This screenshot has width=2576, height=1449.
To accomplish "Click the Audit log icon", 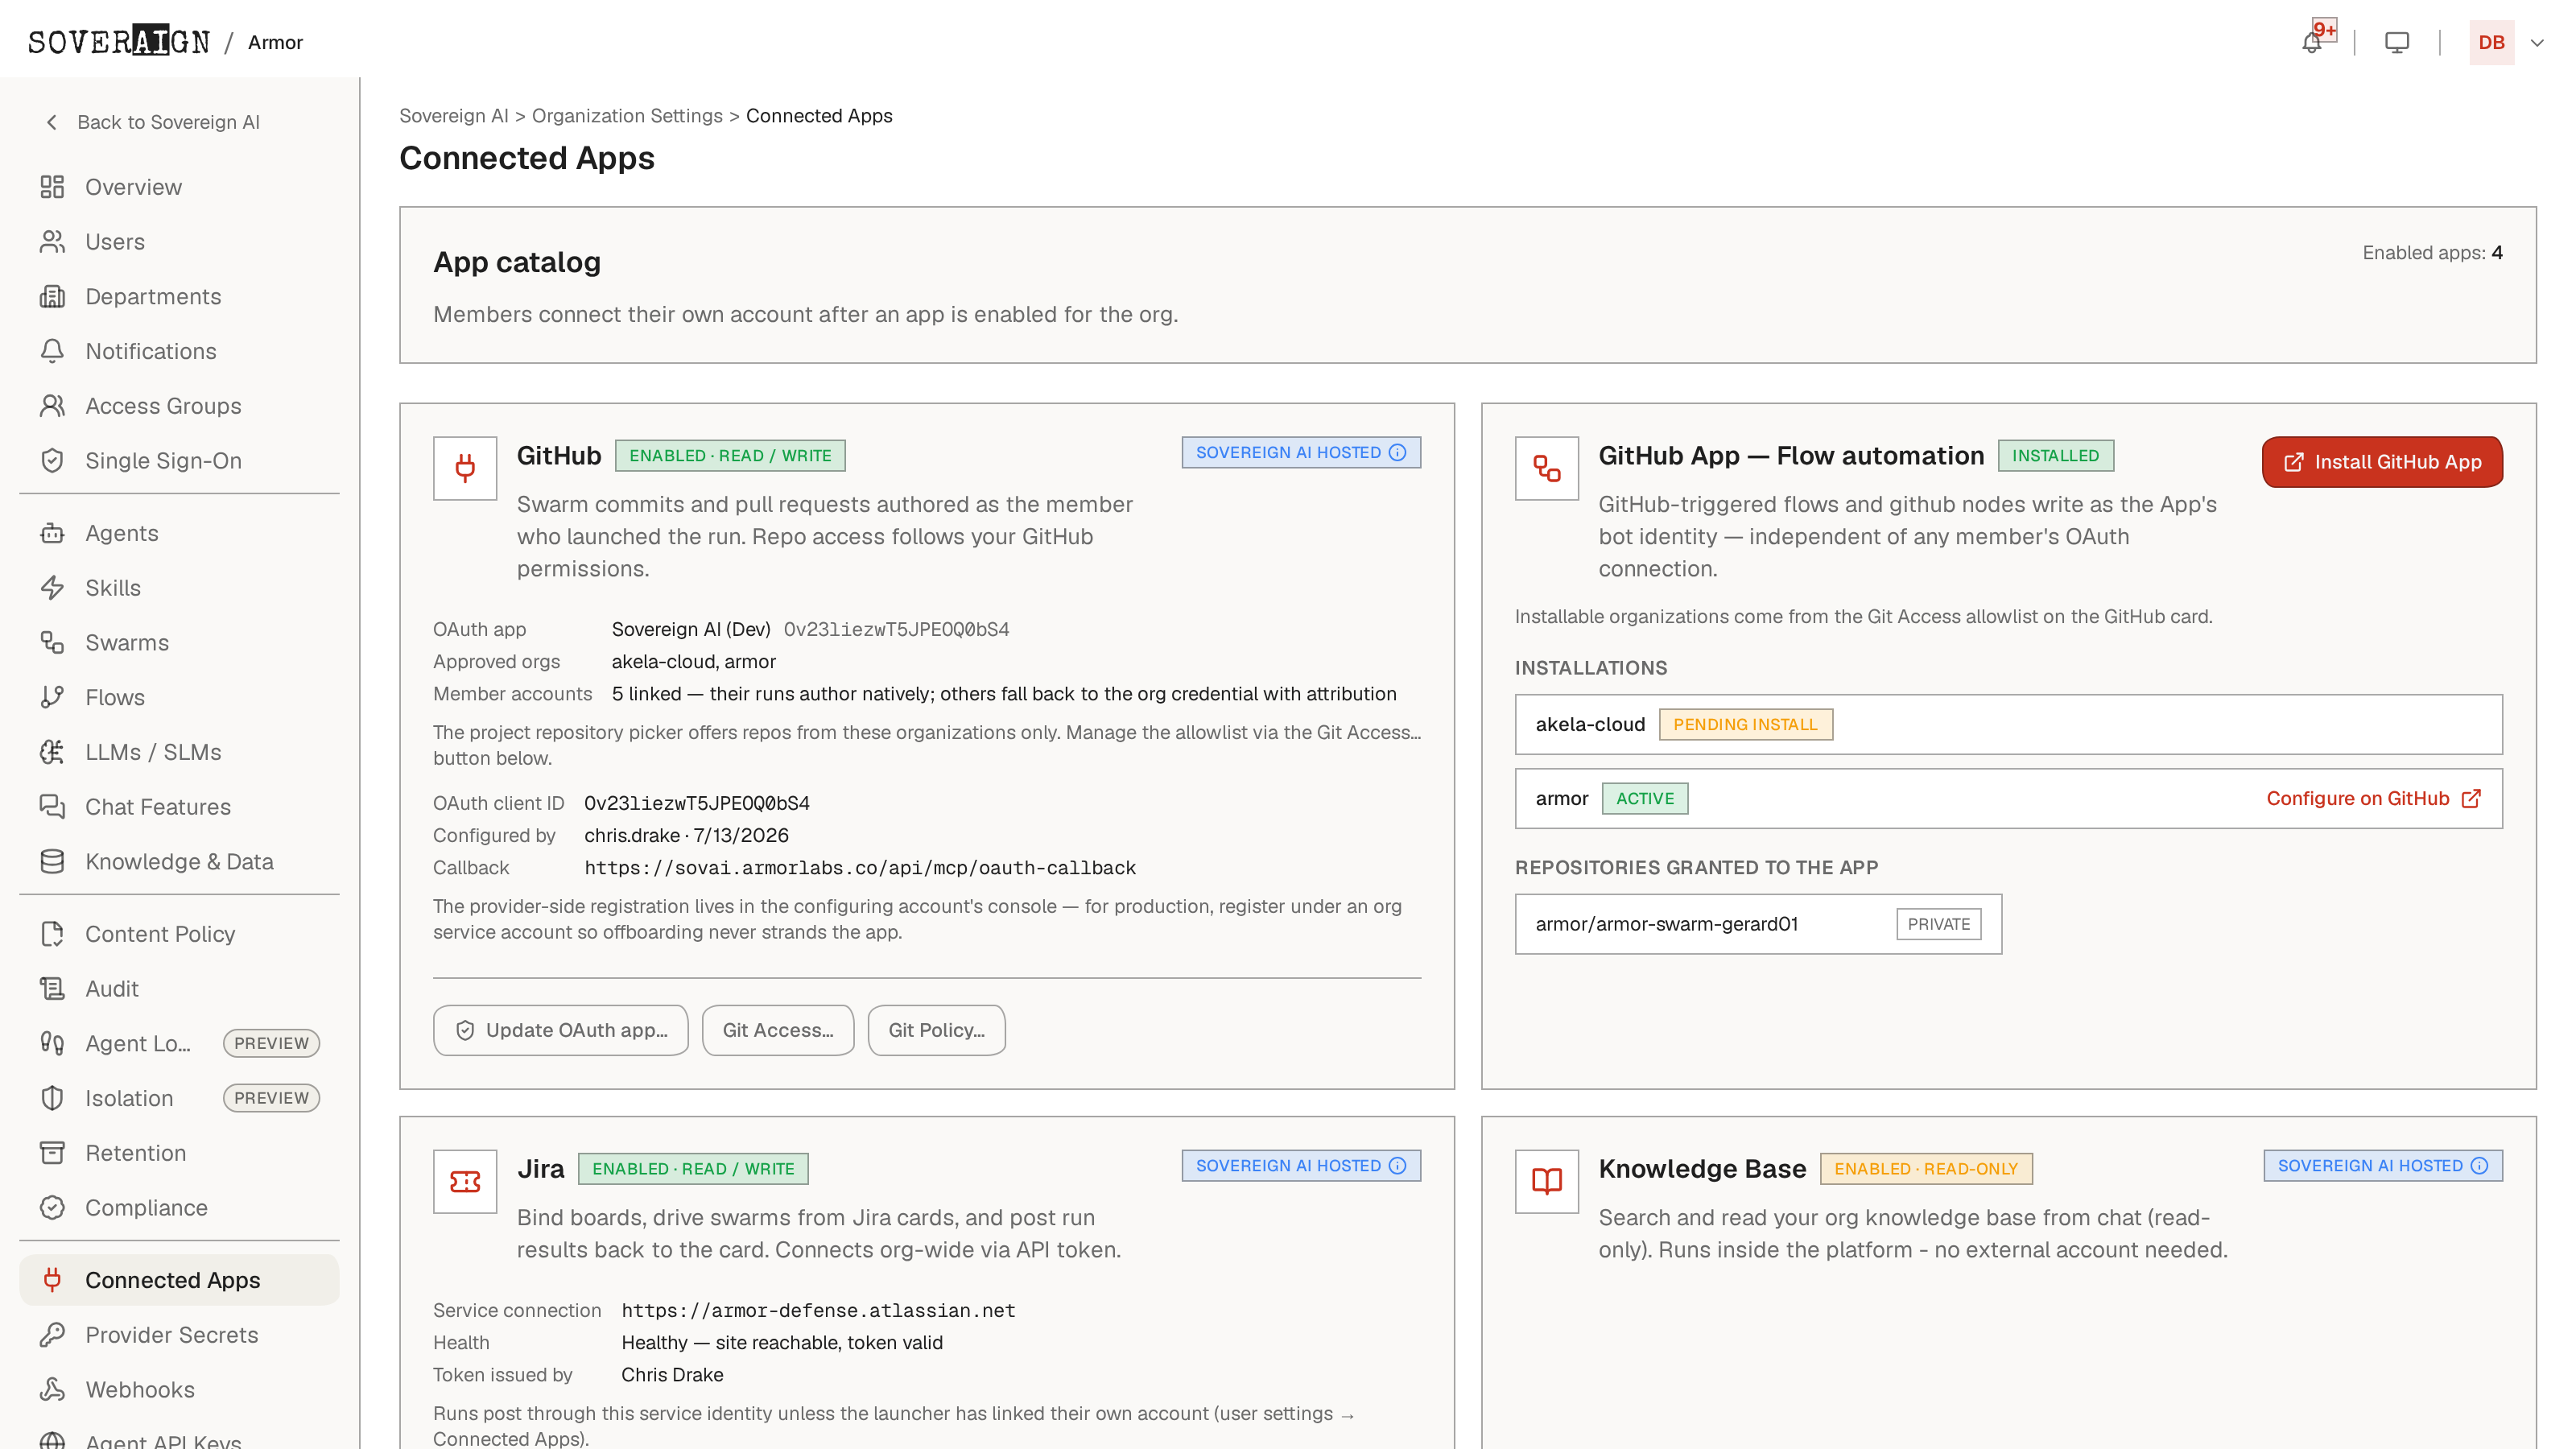I will coord(52,989).
